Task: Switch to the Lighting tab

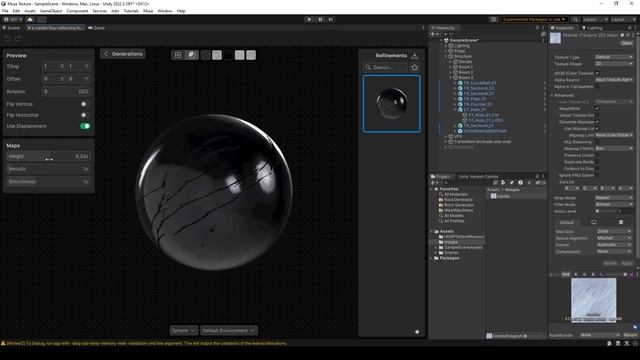Action: 592,28
